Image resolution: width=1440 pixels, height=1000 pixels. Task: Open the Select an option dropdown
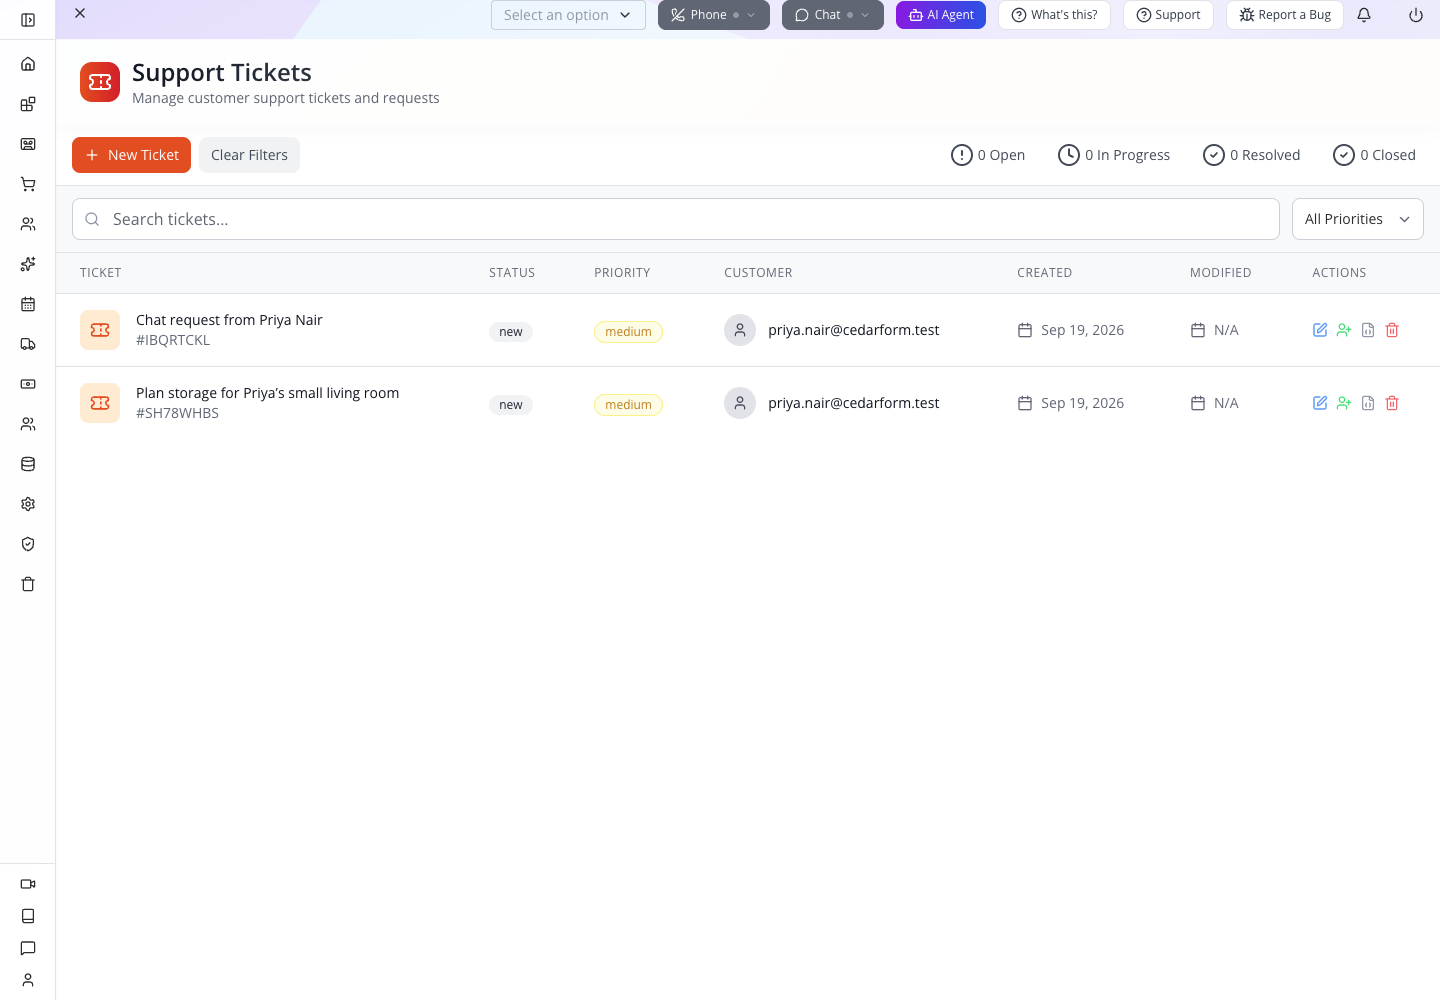coord(568,15)
